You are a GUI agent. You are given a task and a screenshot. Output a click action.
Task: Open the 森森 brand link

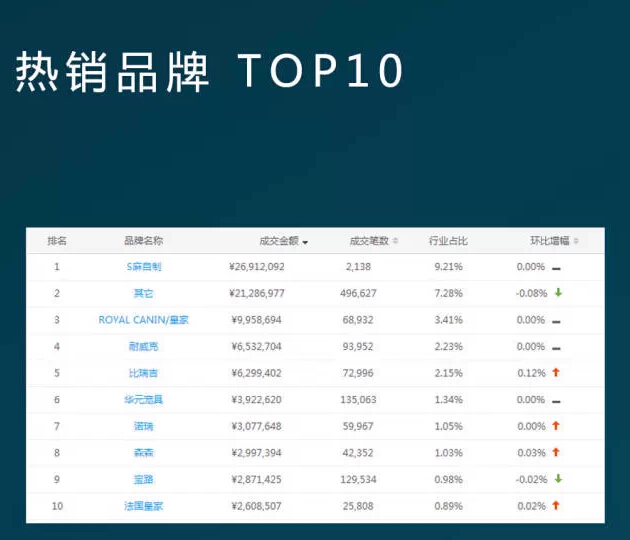143,453
